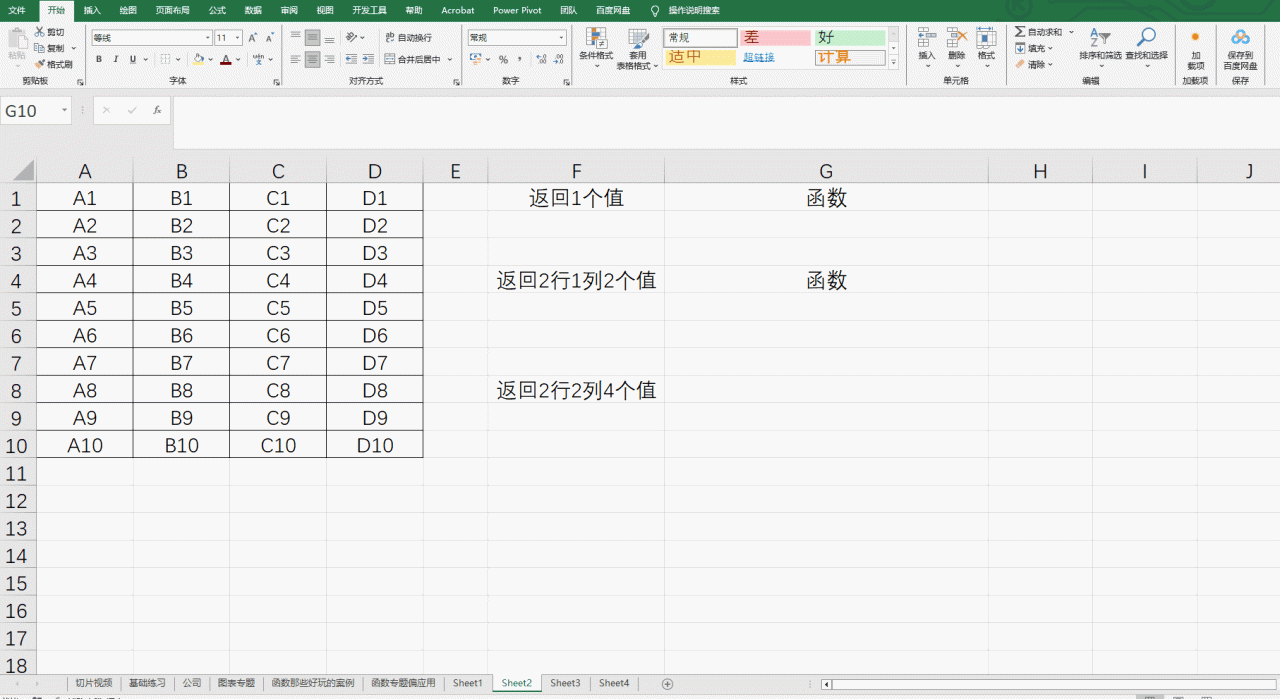Click Merge and Center (合并后居中)
The height and width of the screenshot is (699, 1280).
413,60
